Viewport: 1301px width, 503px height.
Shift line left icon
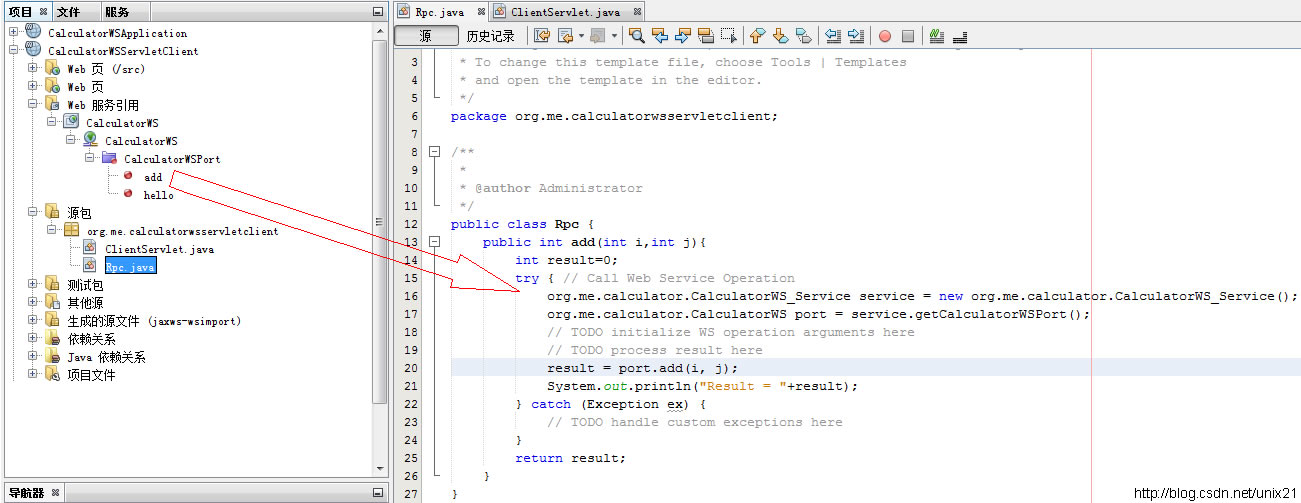pyautogui.click(x=832, y=36)
